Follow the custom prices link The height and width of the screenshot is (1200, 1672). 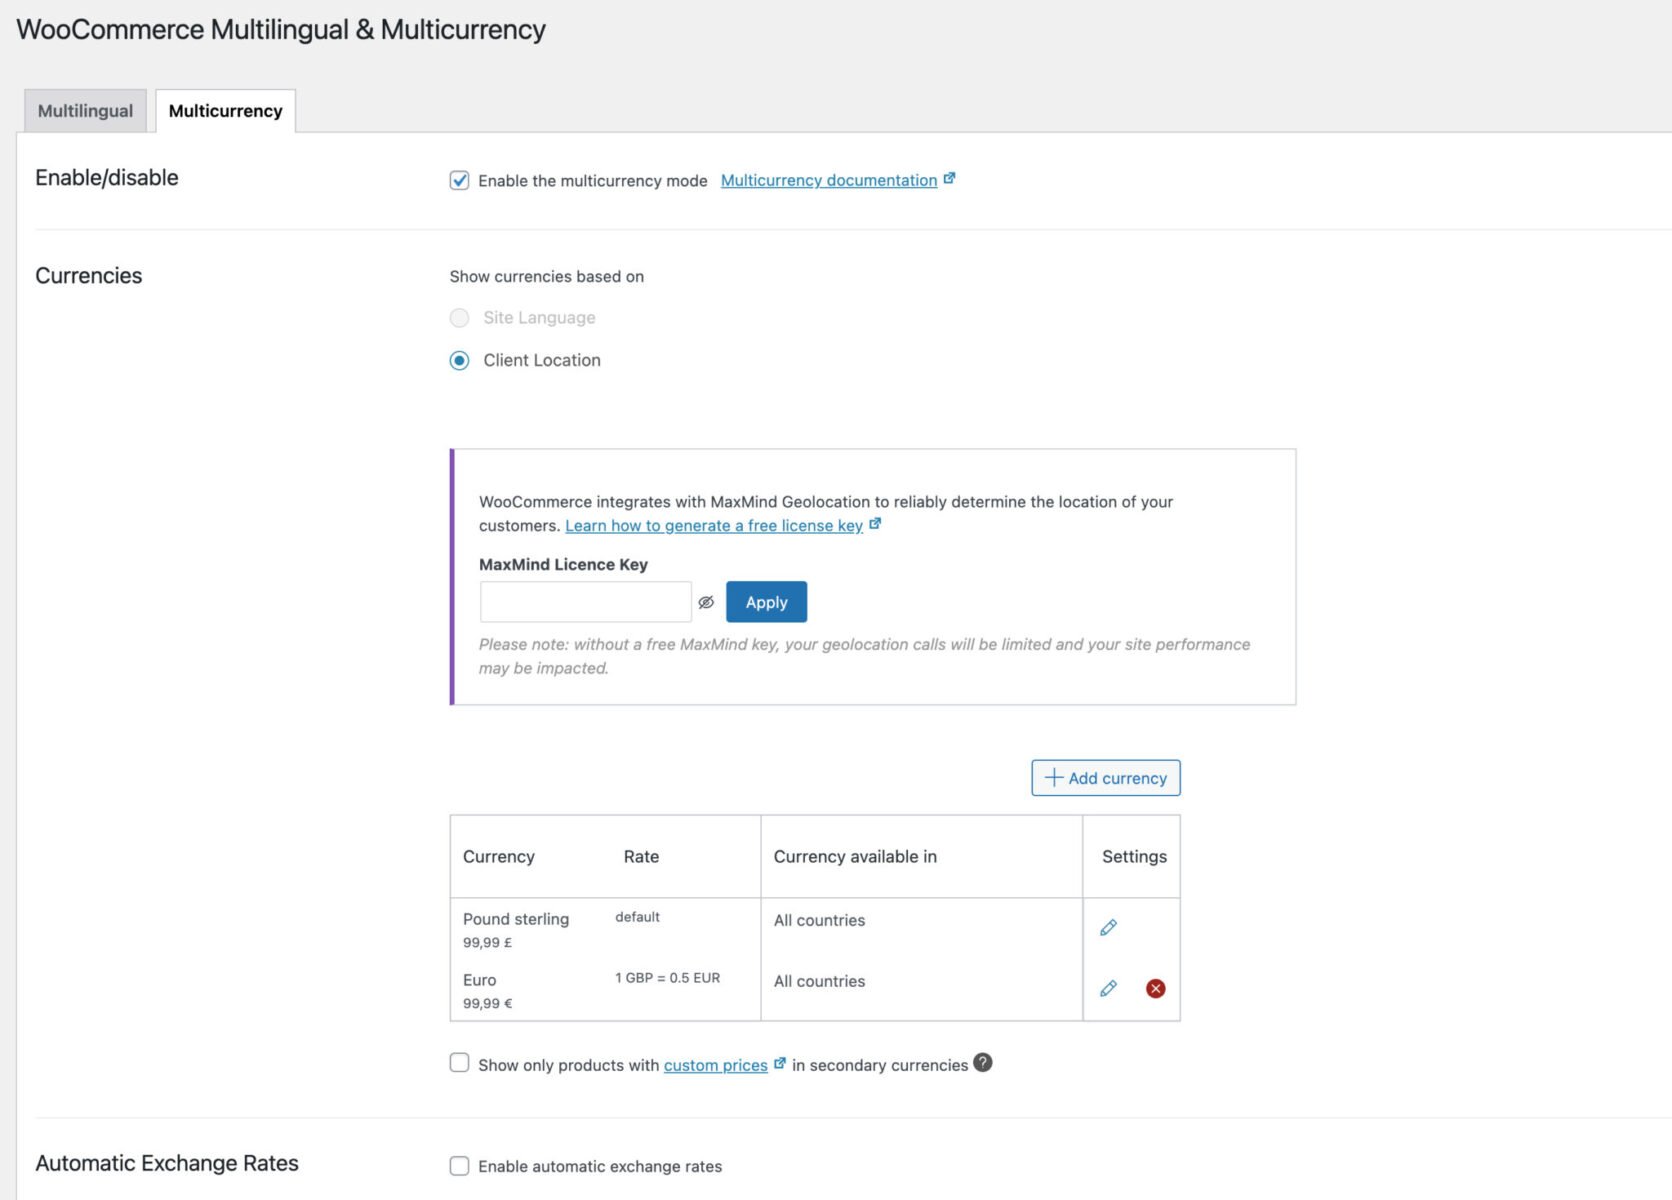pyautogui.click(x=716, y=1066)
